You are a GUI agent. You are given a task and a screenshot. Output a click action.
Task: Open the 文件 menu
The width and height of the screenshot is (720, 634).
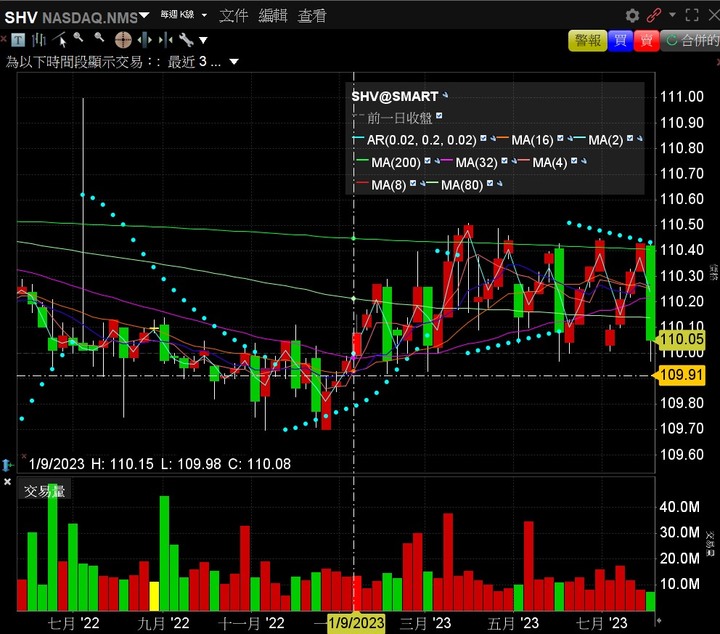pos(233,16)
